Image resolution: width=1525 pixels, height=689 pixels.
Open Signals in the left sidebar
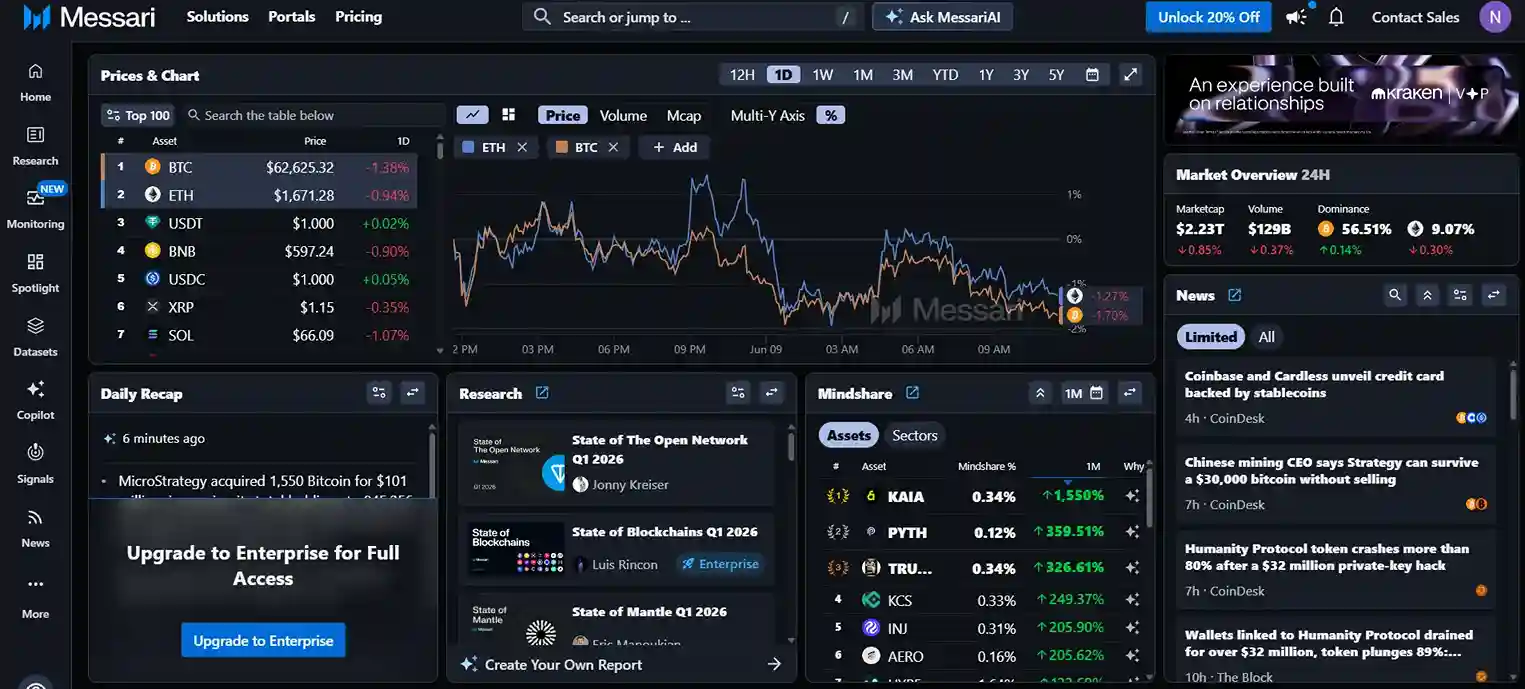point(35,464)
